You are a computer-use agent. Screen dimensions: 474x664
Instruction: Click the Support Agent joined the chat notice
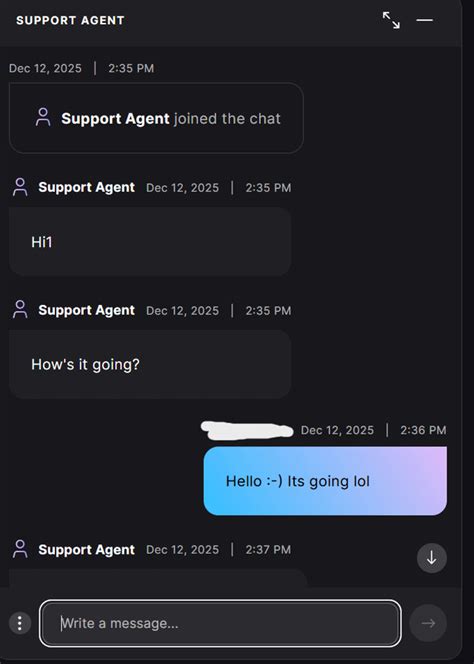click(156, 118)
